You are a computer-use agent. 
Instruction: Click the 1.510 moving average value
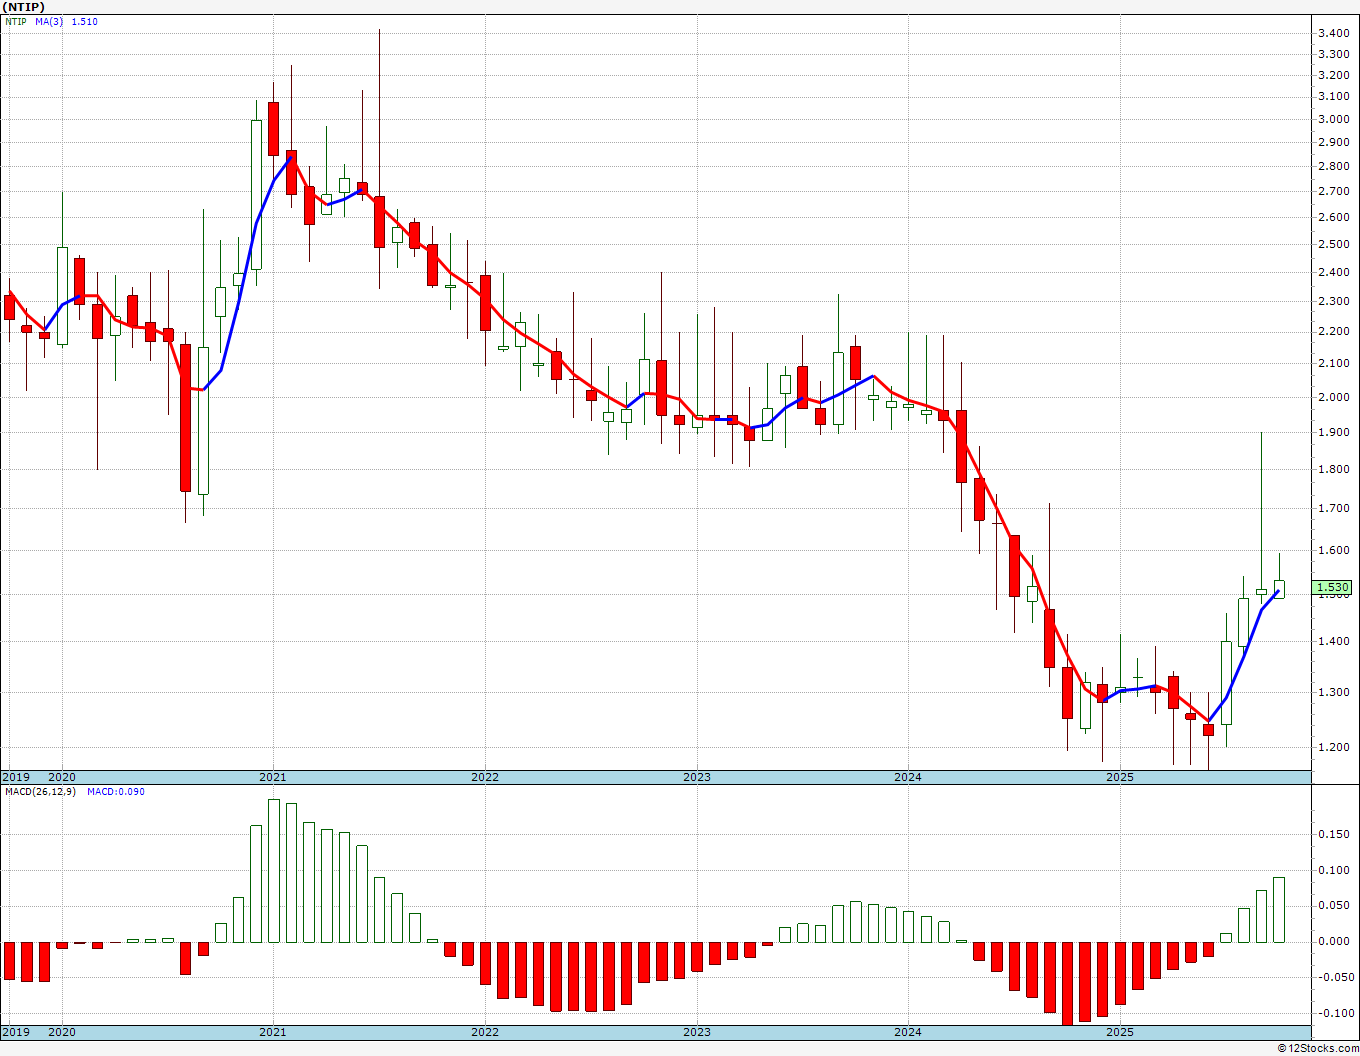click(x=85, y=22)
